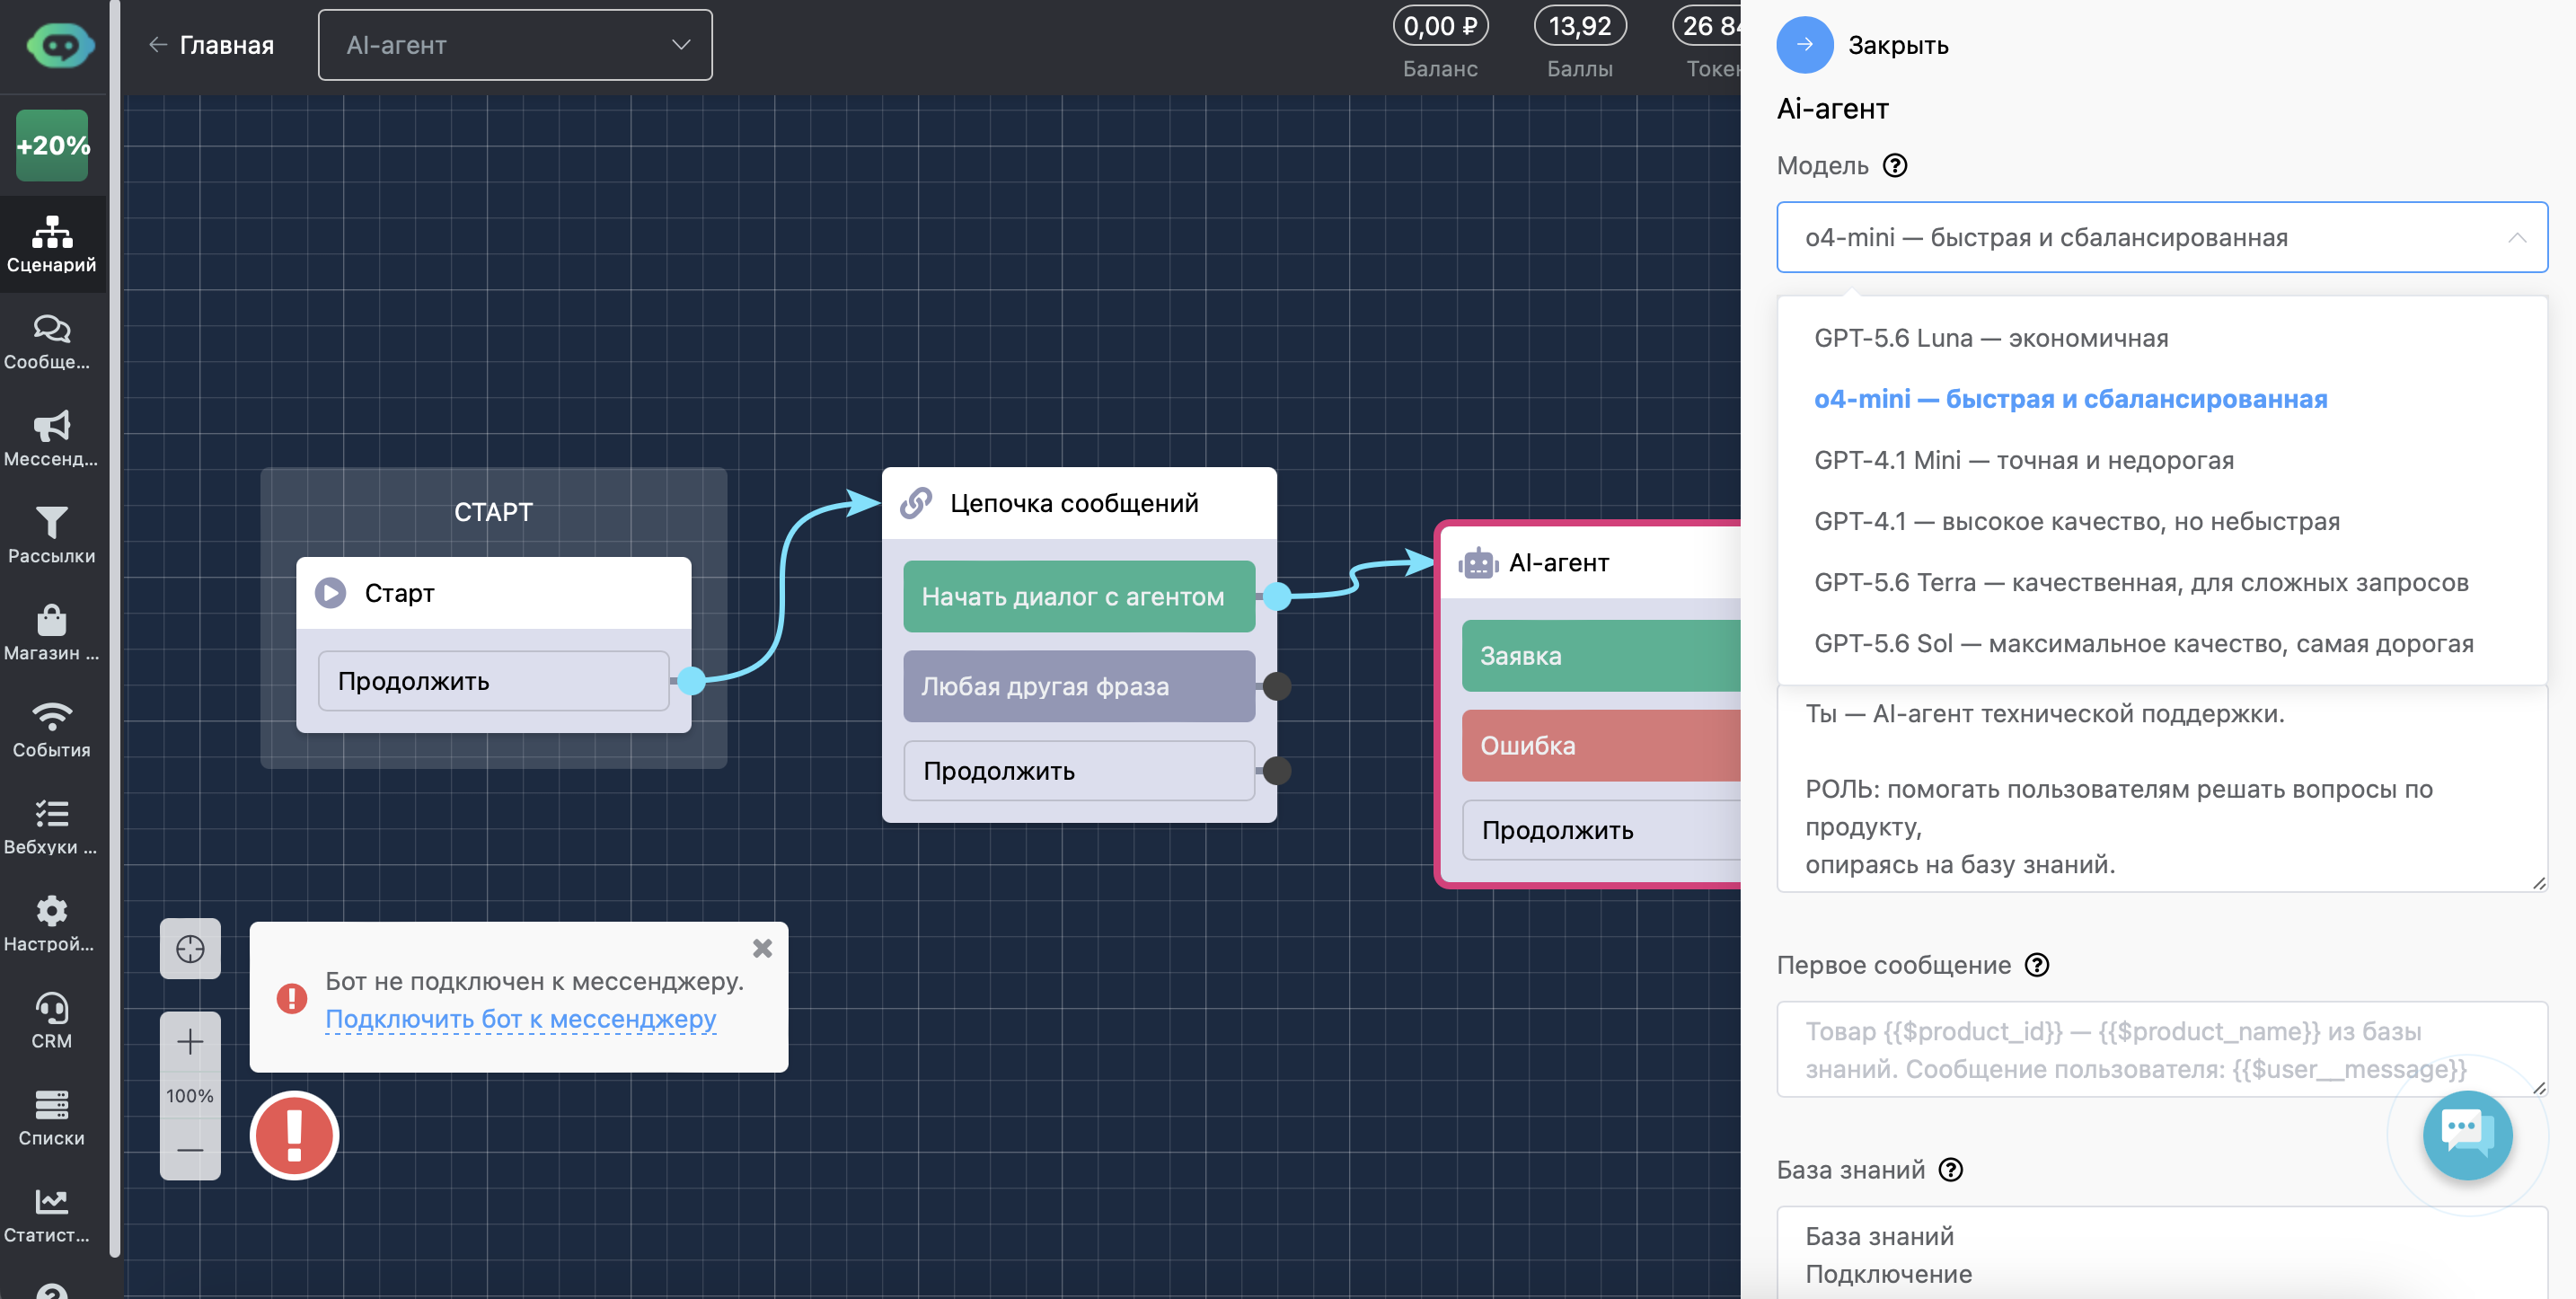
Task: Open the AI-агент scenario dropdown
Action: click(515, 45)
